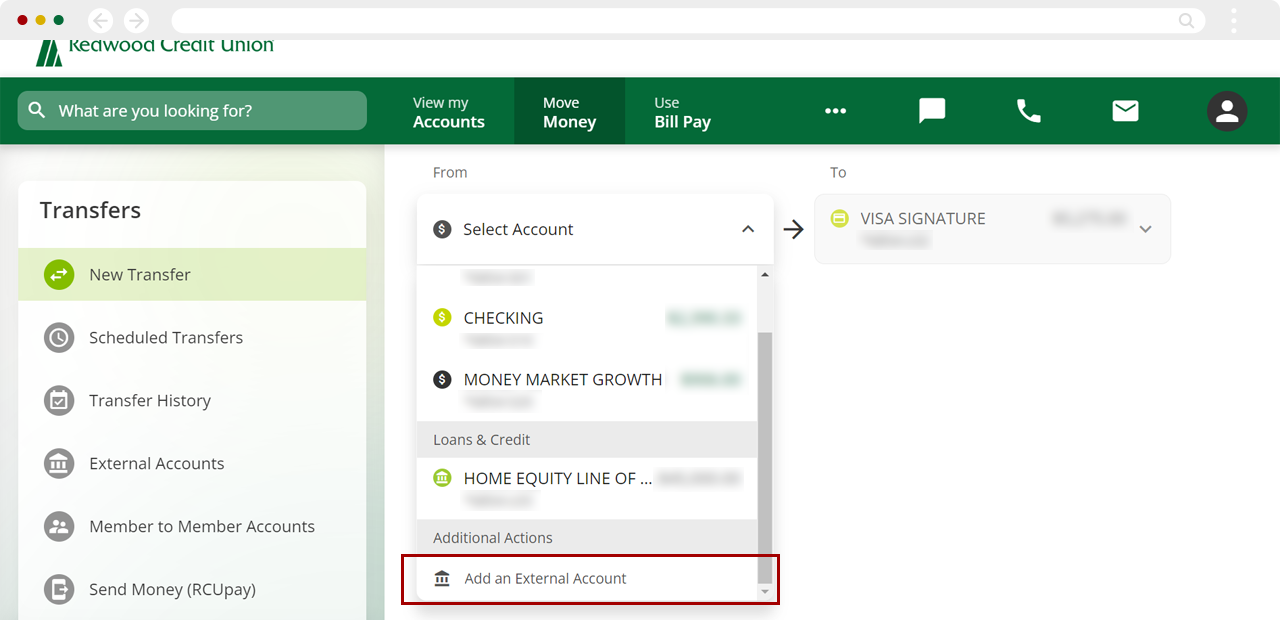Click the Transfer History calendar icon

(59, 400)
